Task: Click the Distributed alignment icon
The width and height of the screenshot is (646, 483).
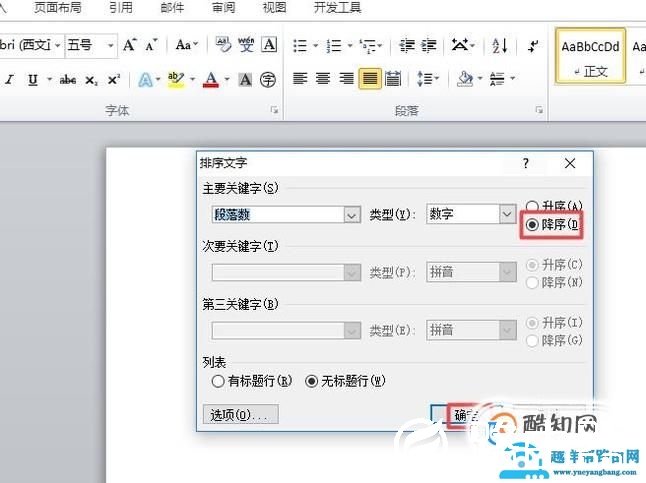Action: 393,78
